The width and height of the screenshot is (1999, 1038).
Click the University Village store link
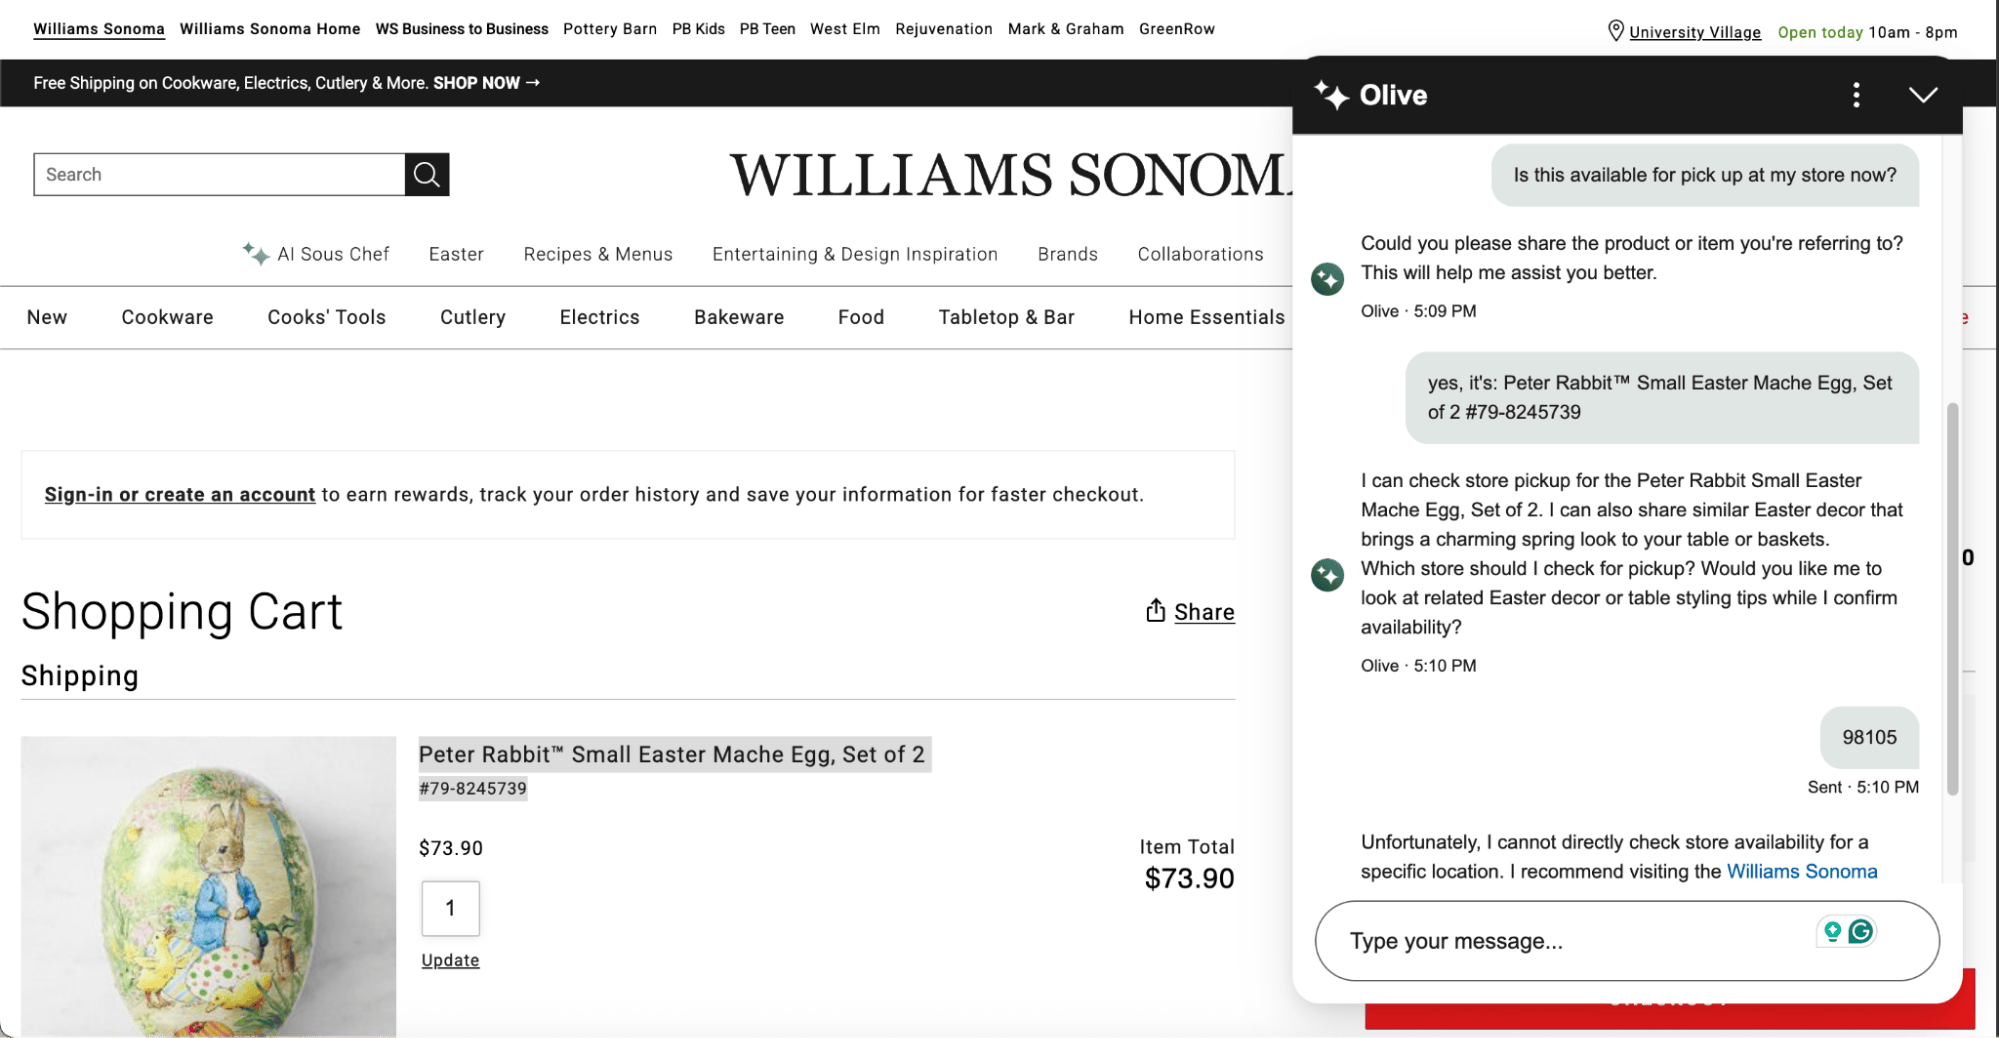(1695, 32)
